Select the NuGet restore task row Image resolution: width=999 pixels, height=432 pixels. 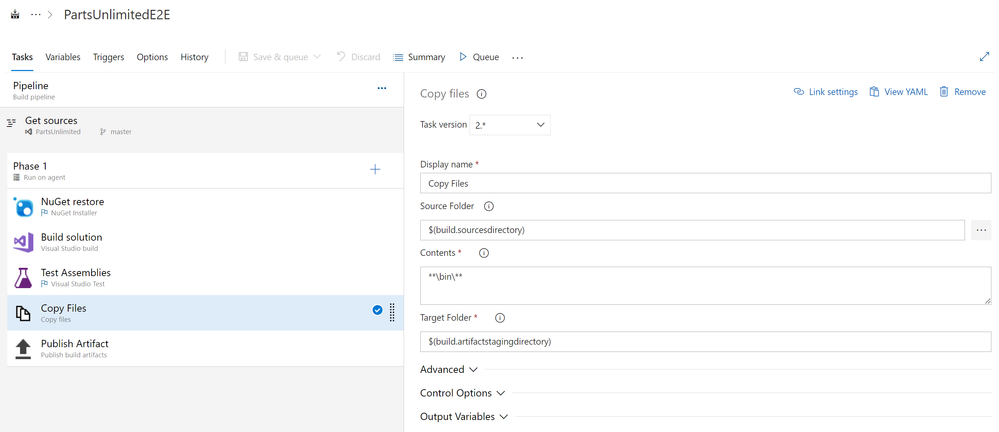point(205,207)
